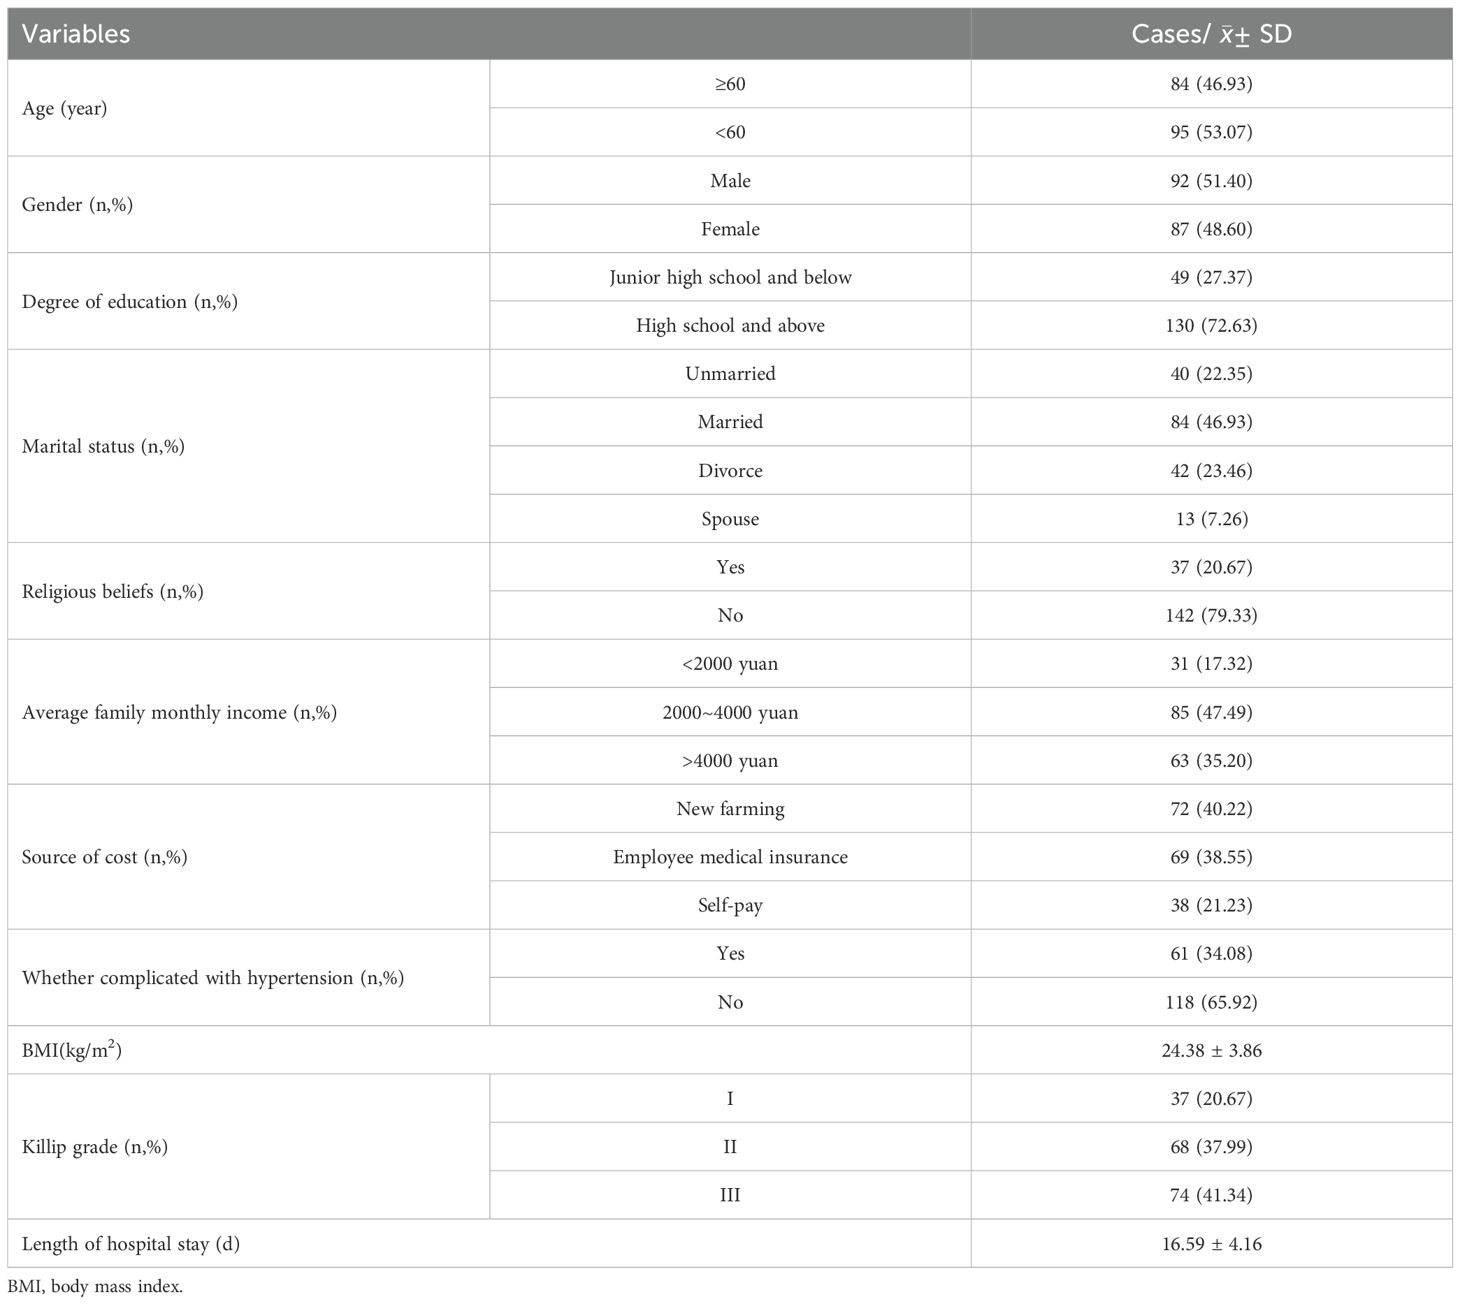The image size is (1460, 1304).
Task: Select the BMI value 24.38 ± 3.86
Action: point(1211,1051)
